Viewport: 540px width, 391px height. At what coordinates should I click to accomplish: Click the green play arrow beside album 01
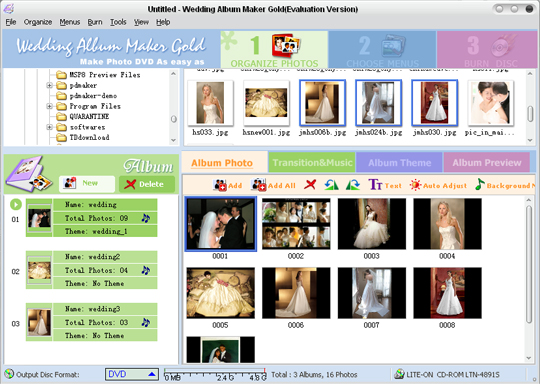point(15,204)
